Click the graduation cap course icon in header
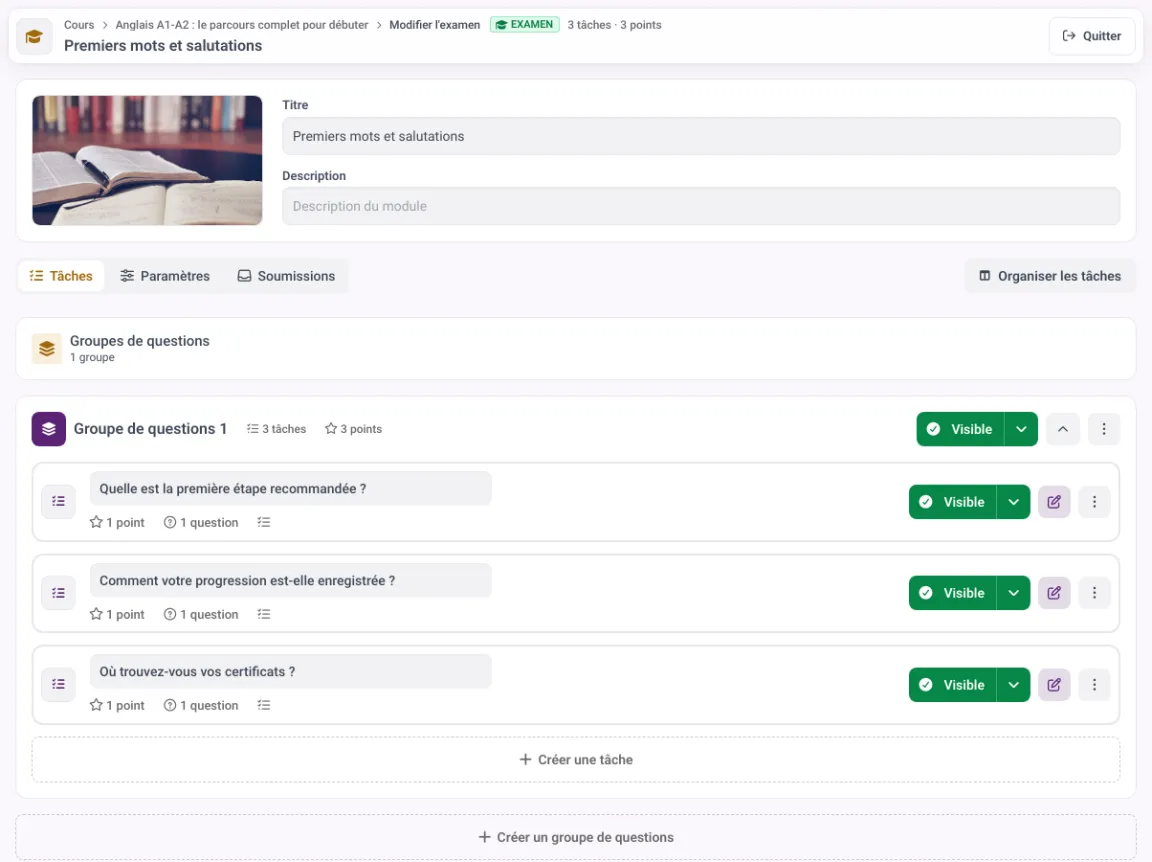The width and height of the screenshot is (1152, 862). 34,36
